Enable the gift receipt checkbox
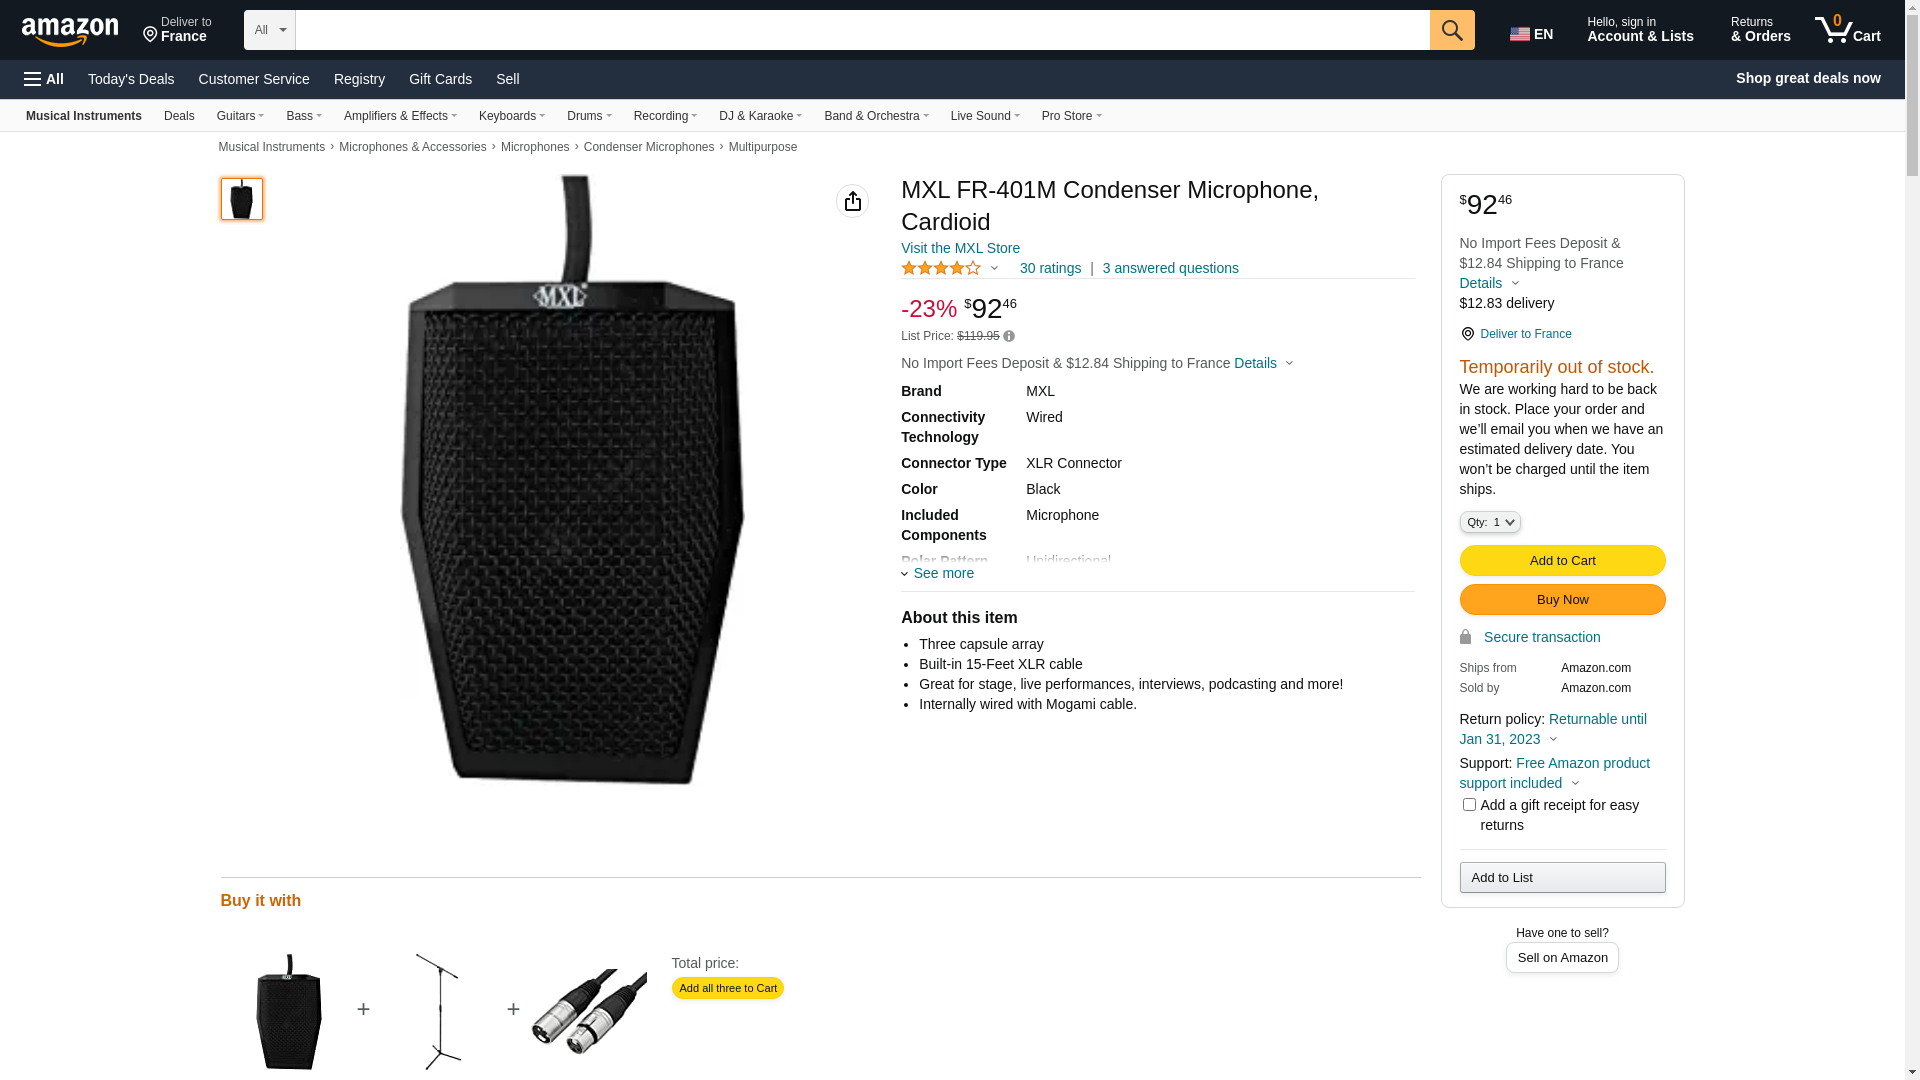The image size is (1920, 1080). pyautogui.click(x=1469, y=805)
